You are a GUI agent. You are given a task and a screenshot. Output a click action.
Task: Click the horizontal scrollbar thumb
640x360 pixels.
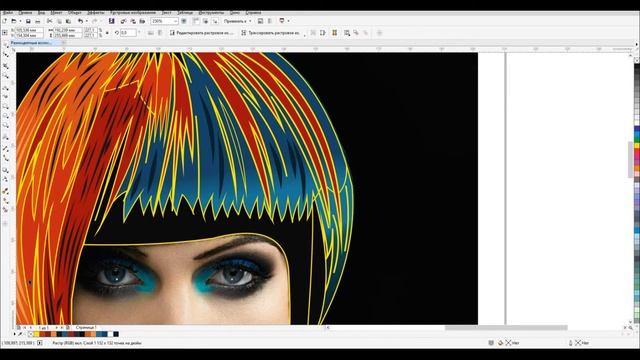(506, 328)
